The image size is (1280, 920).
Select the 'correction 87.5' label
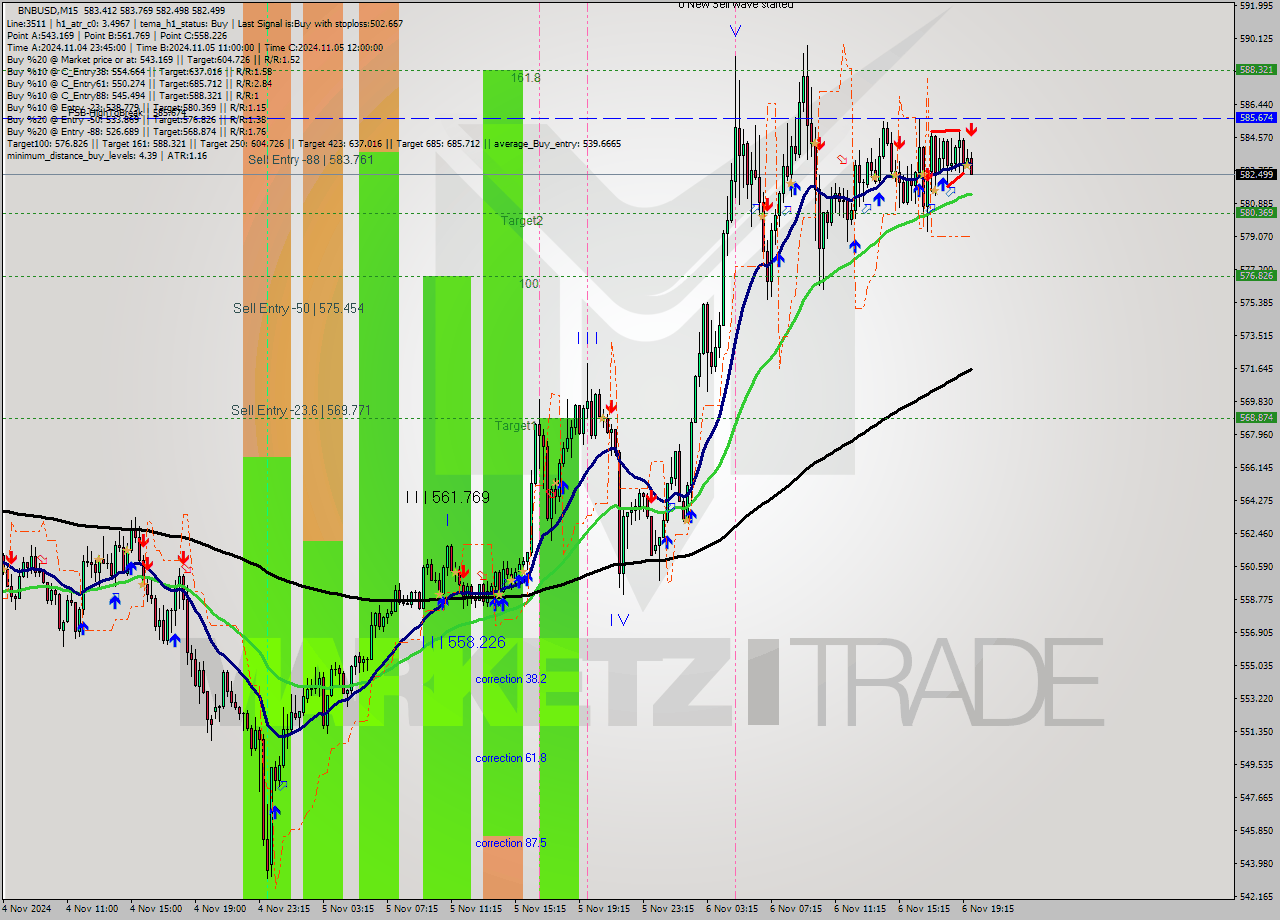tap(511, 843)
